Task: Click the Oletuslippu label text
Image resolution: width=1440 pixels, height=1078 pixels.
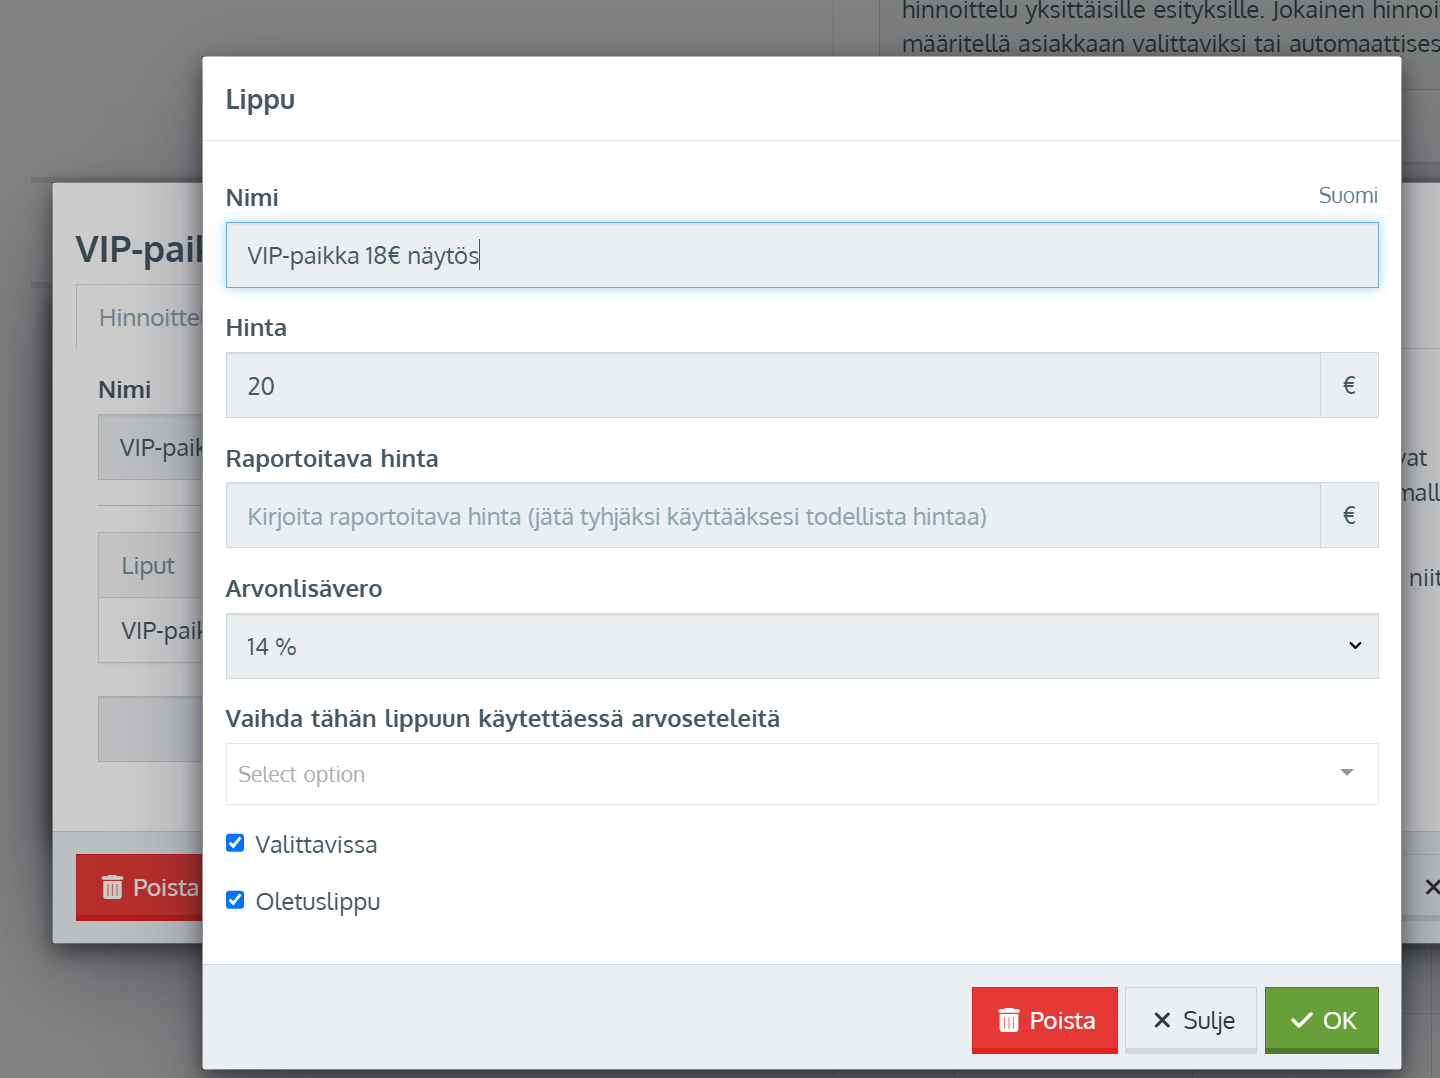Action: point(317,902)
